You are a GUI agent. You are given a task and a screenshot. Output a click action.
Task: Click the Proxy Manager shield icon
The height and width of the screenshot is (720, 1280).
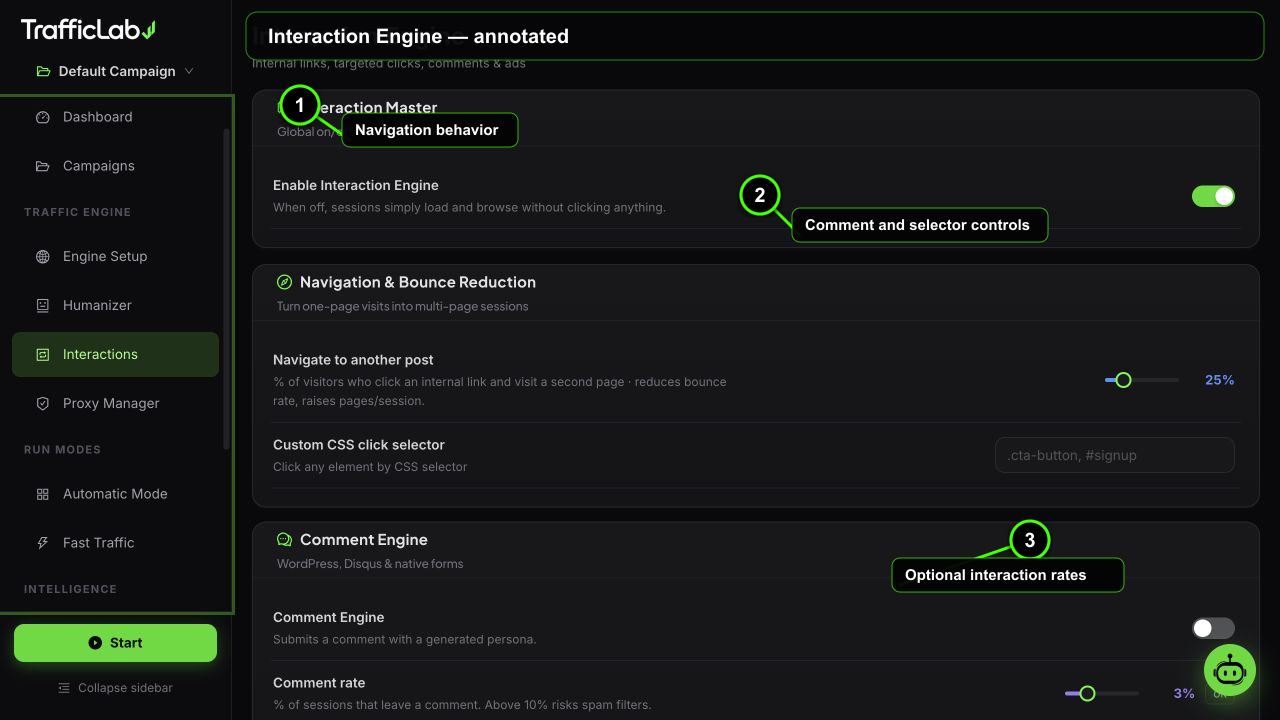point(43,403)
